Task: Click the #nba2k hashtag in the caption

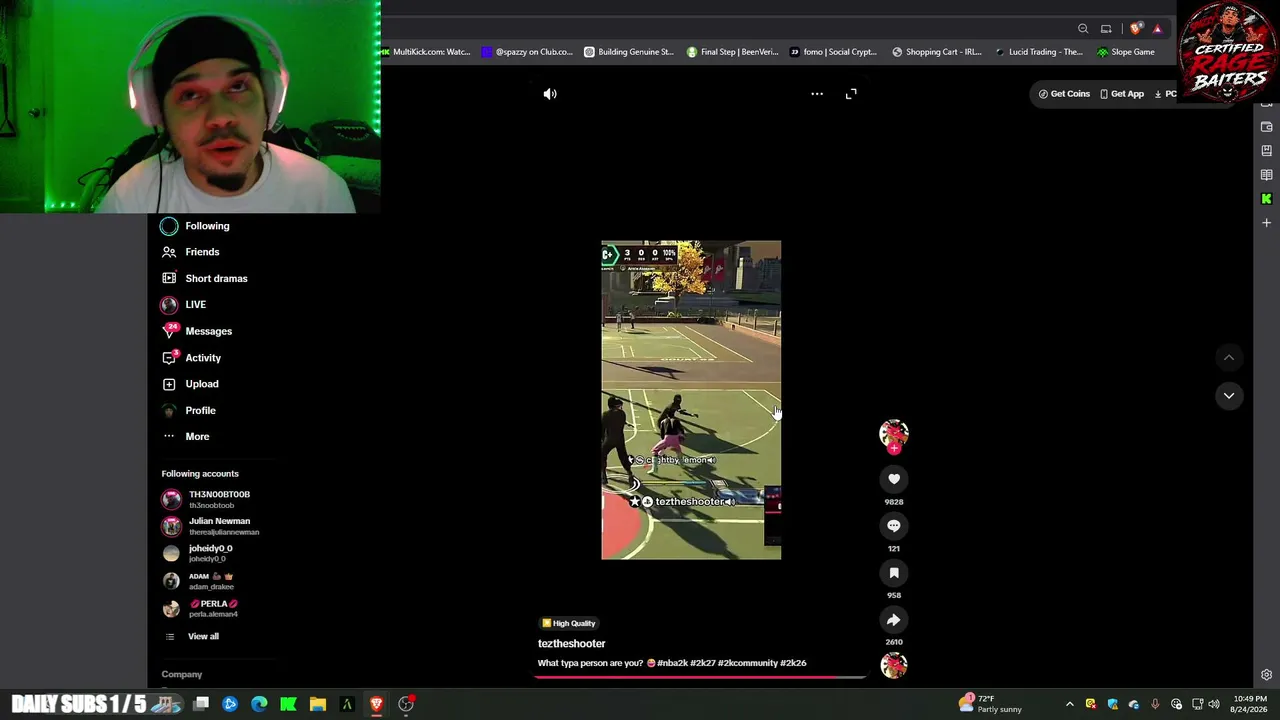Action: 672,663
